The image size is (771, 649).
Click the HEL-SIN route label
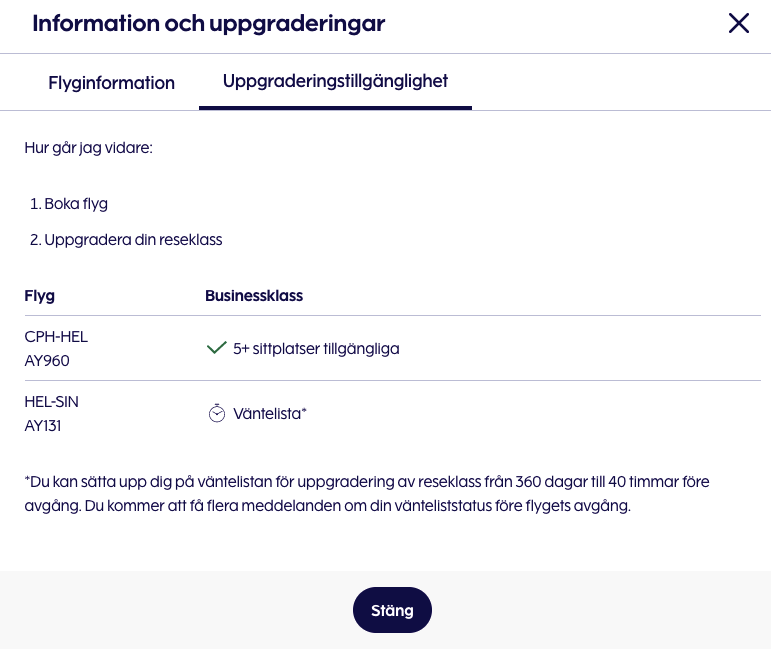pyautogui.click(x=51, y=402)
